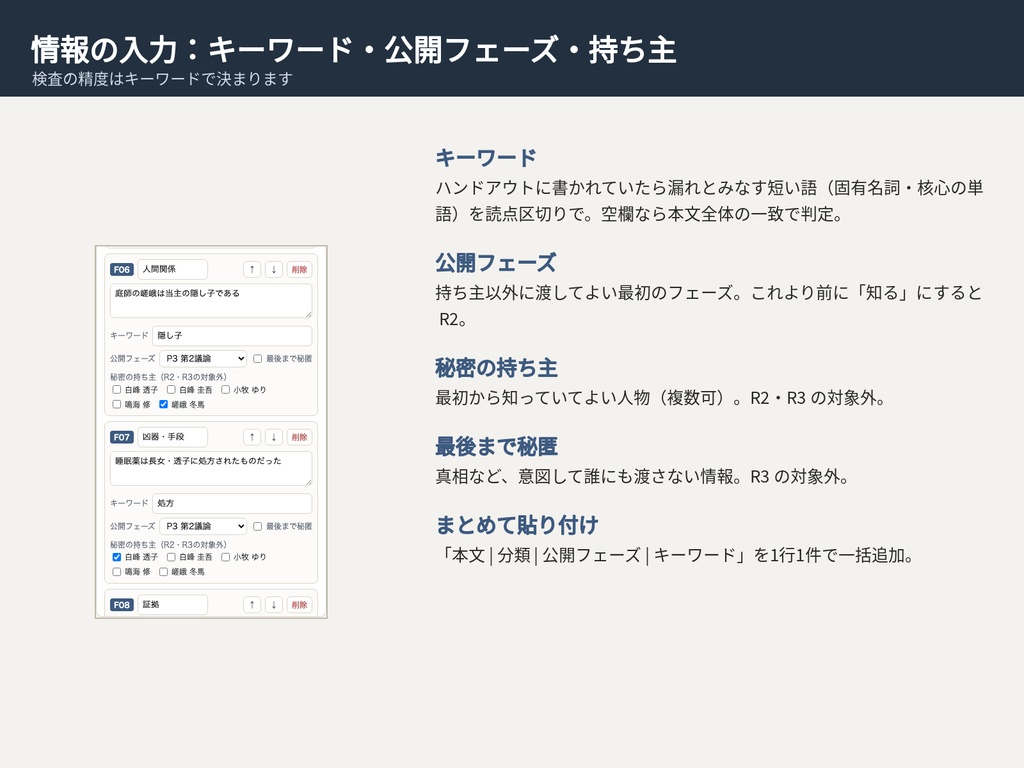This screenshot has height=768, width=1024.
Task: Check 最後まで秘匿 for item F07
Action: click(x=257, y=526)
